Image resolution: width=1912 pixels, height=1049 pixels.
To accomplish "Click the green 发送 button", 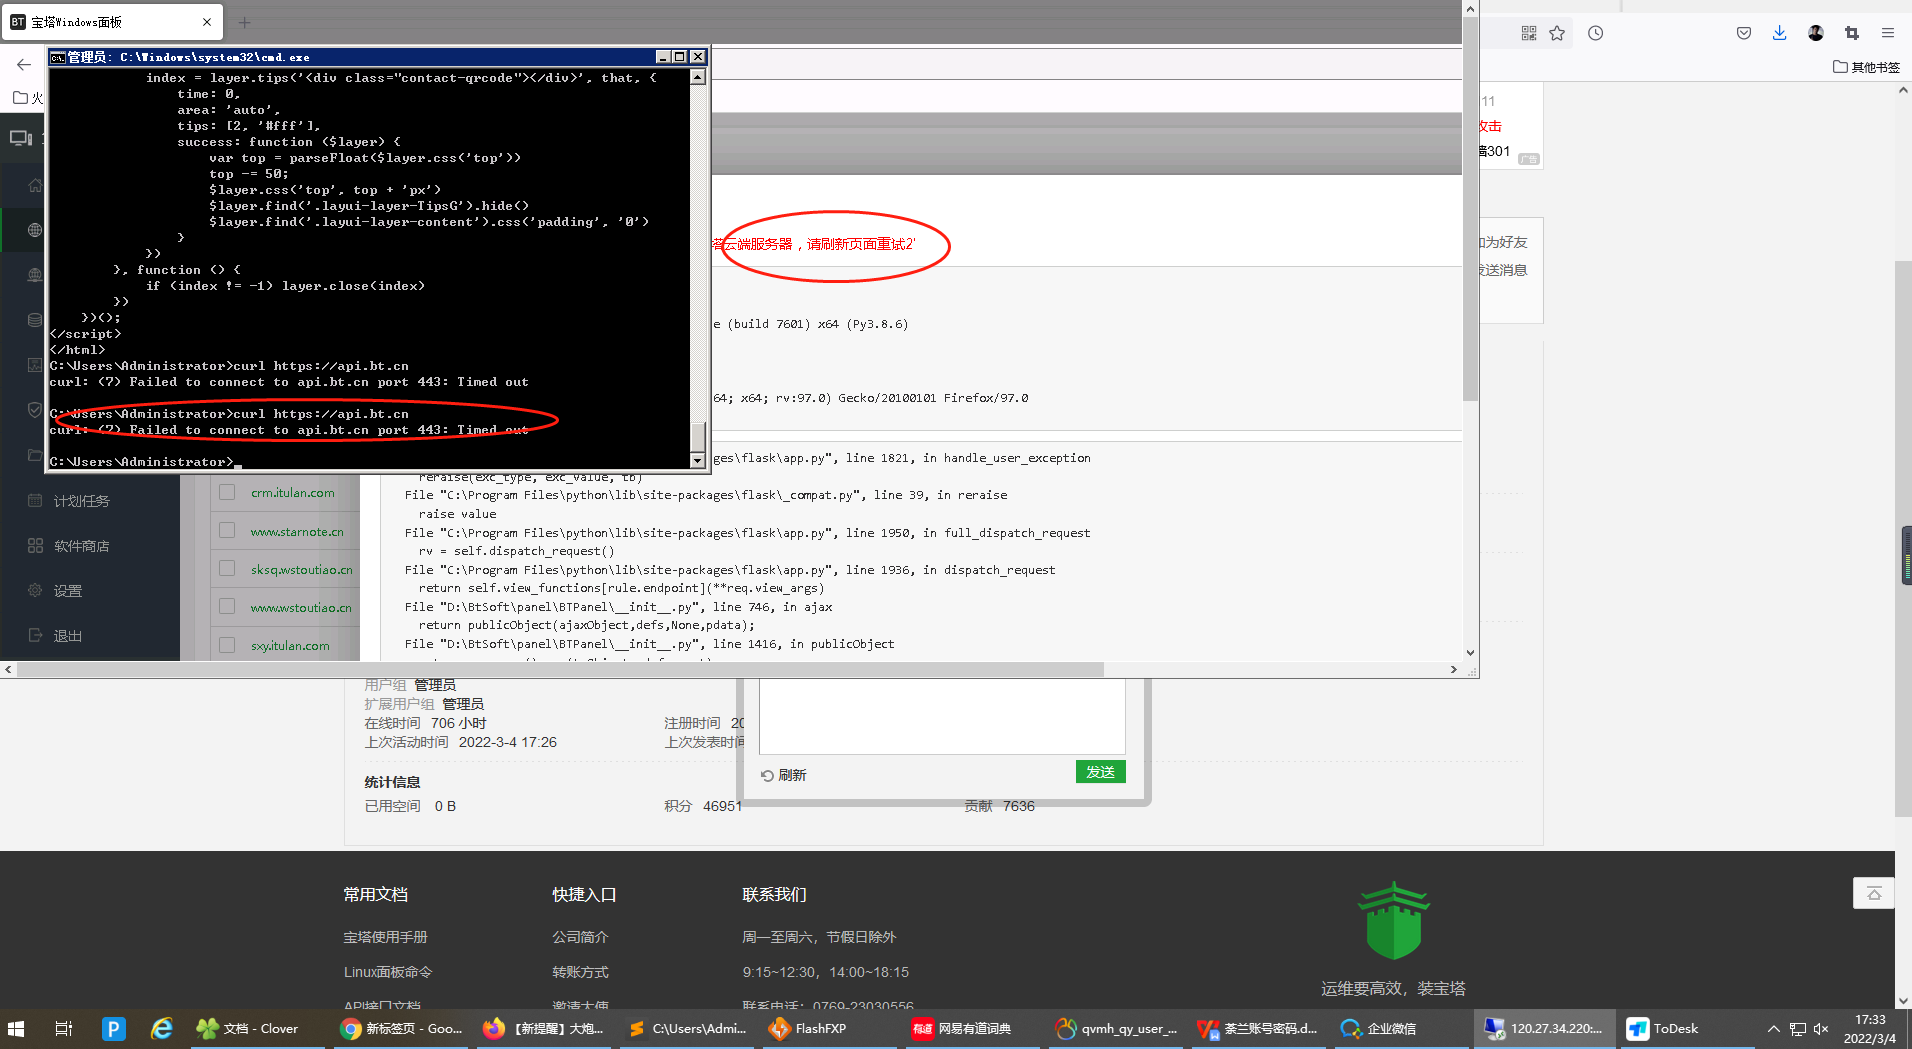I will 1100,772.
